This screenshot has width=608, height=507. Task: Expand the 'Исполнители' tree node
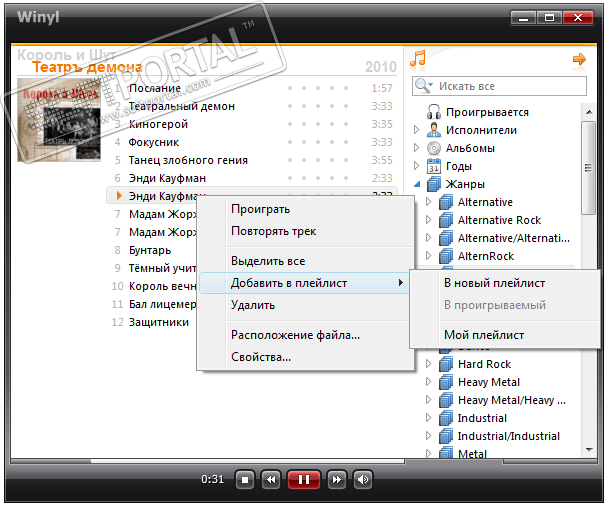click(417, 130)
